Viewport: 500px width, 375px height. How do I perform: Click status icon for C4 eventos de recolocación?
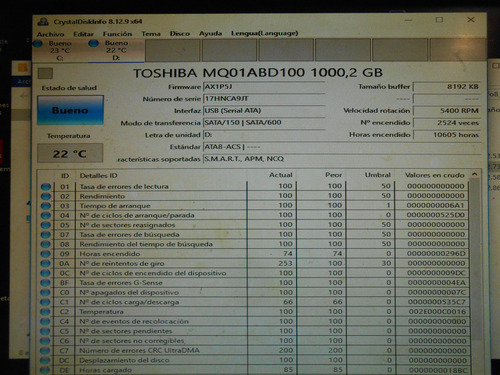tap(45, 322)
